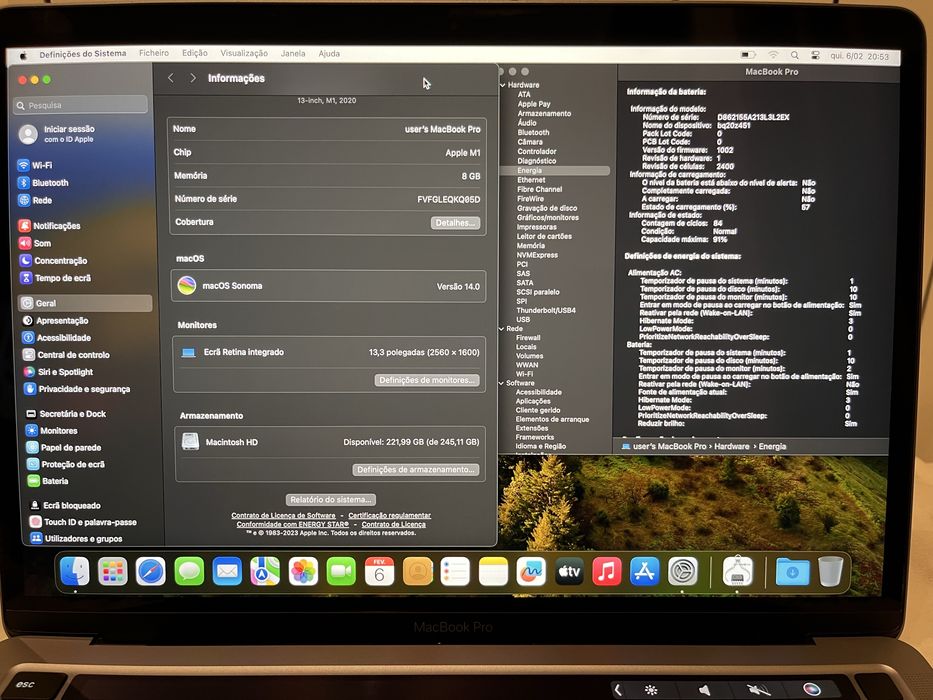Open the Janela menu
Viewport: 933px width, 700px height.
293,53
